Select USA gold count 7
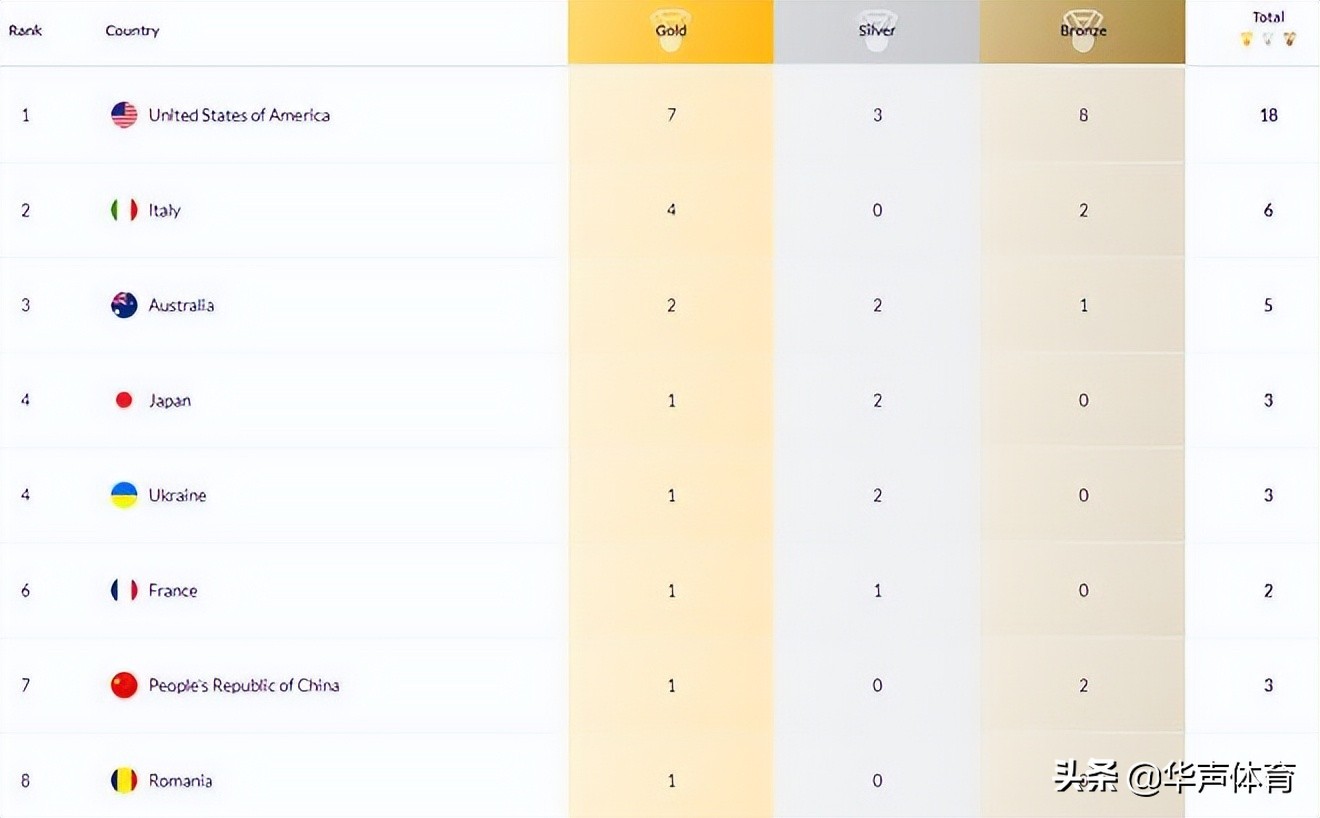Viewport: 1320px width, 818px height. click(x=671, y=115)
